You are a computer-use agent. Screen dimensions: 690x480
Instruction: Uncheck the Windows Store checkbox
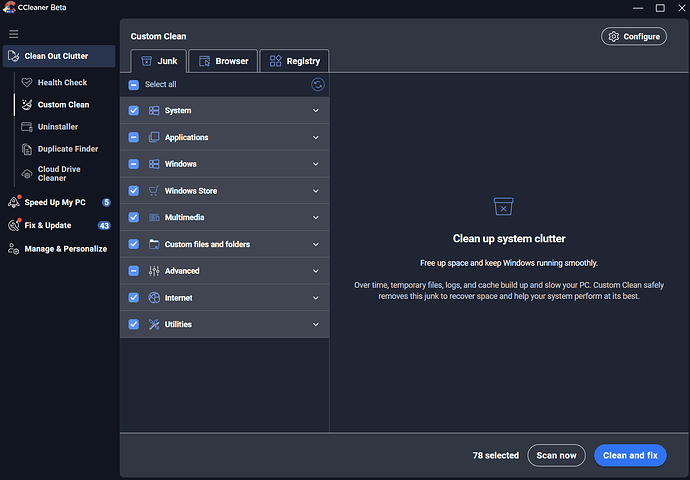coord(134,191)
